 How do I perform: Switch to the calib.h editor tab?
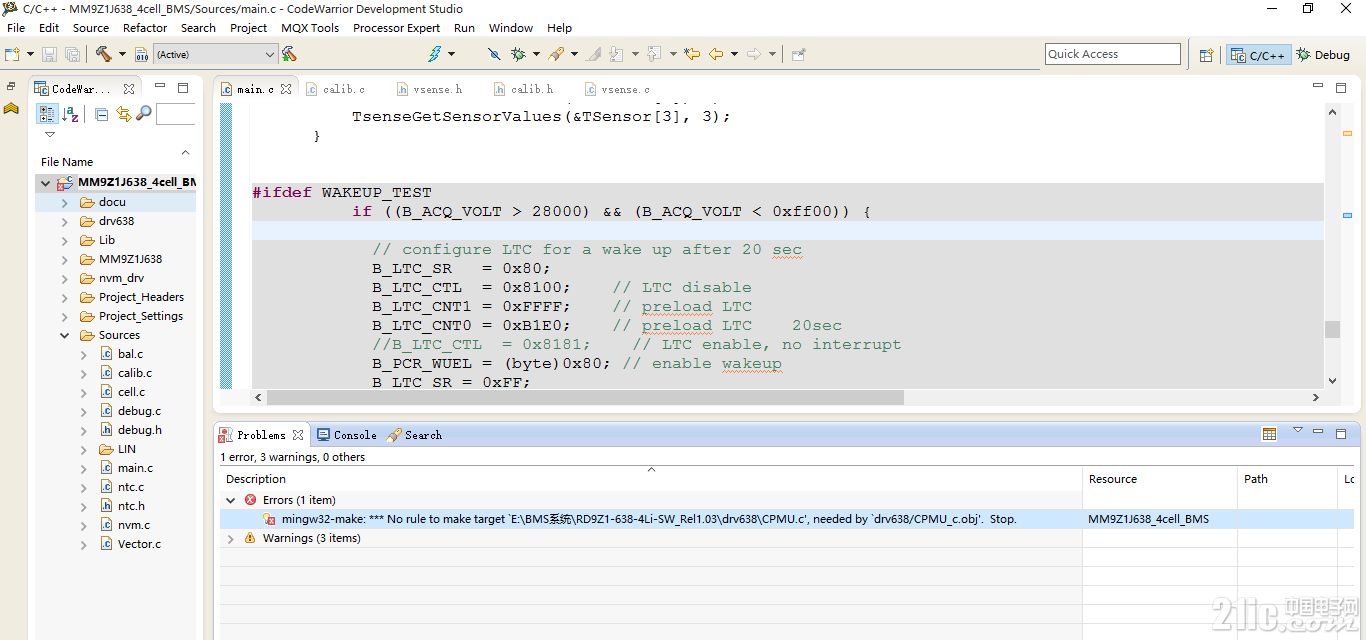point(525,89)
